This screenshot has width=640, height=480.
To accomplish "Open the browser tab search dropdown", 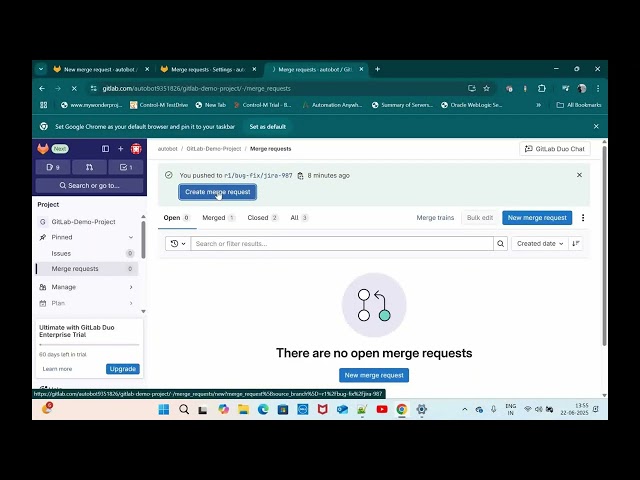I will pos(41,69).
